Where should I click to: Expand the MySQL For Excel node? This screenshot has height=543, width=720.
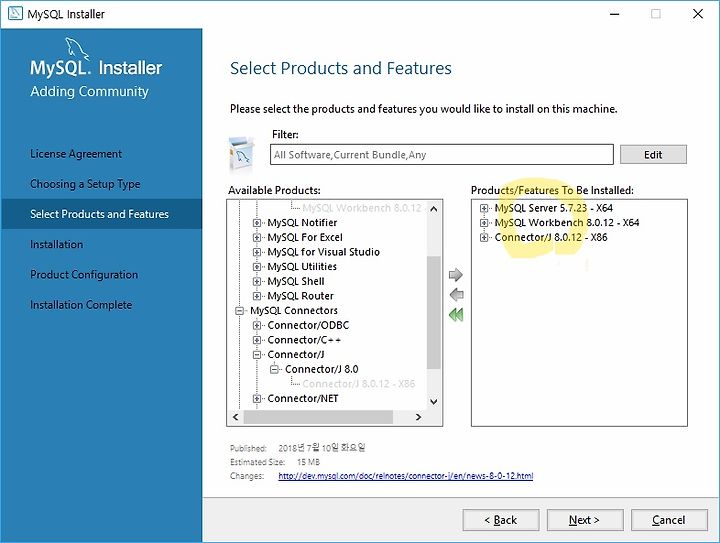[x=257, y=237]
